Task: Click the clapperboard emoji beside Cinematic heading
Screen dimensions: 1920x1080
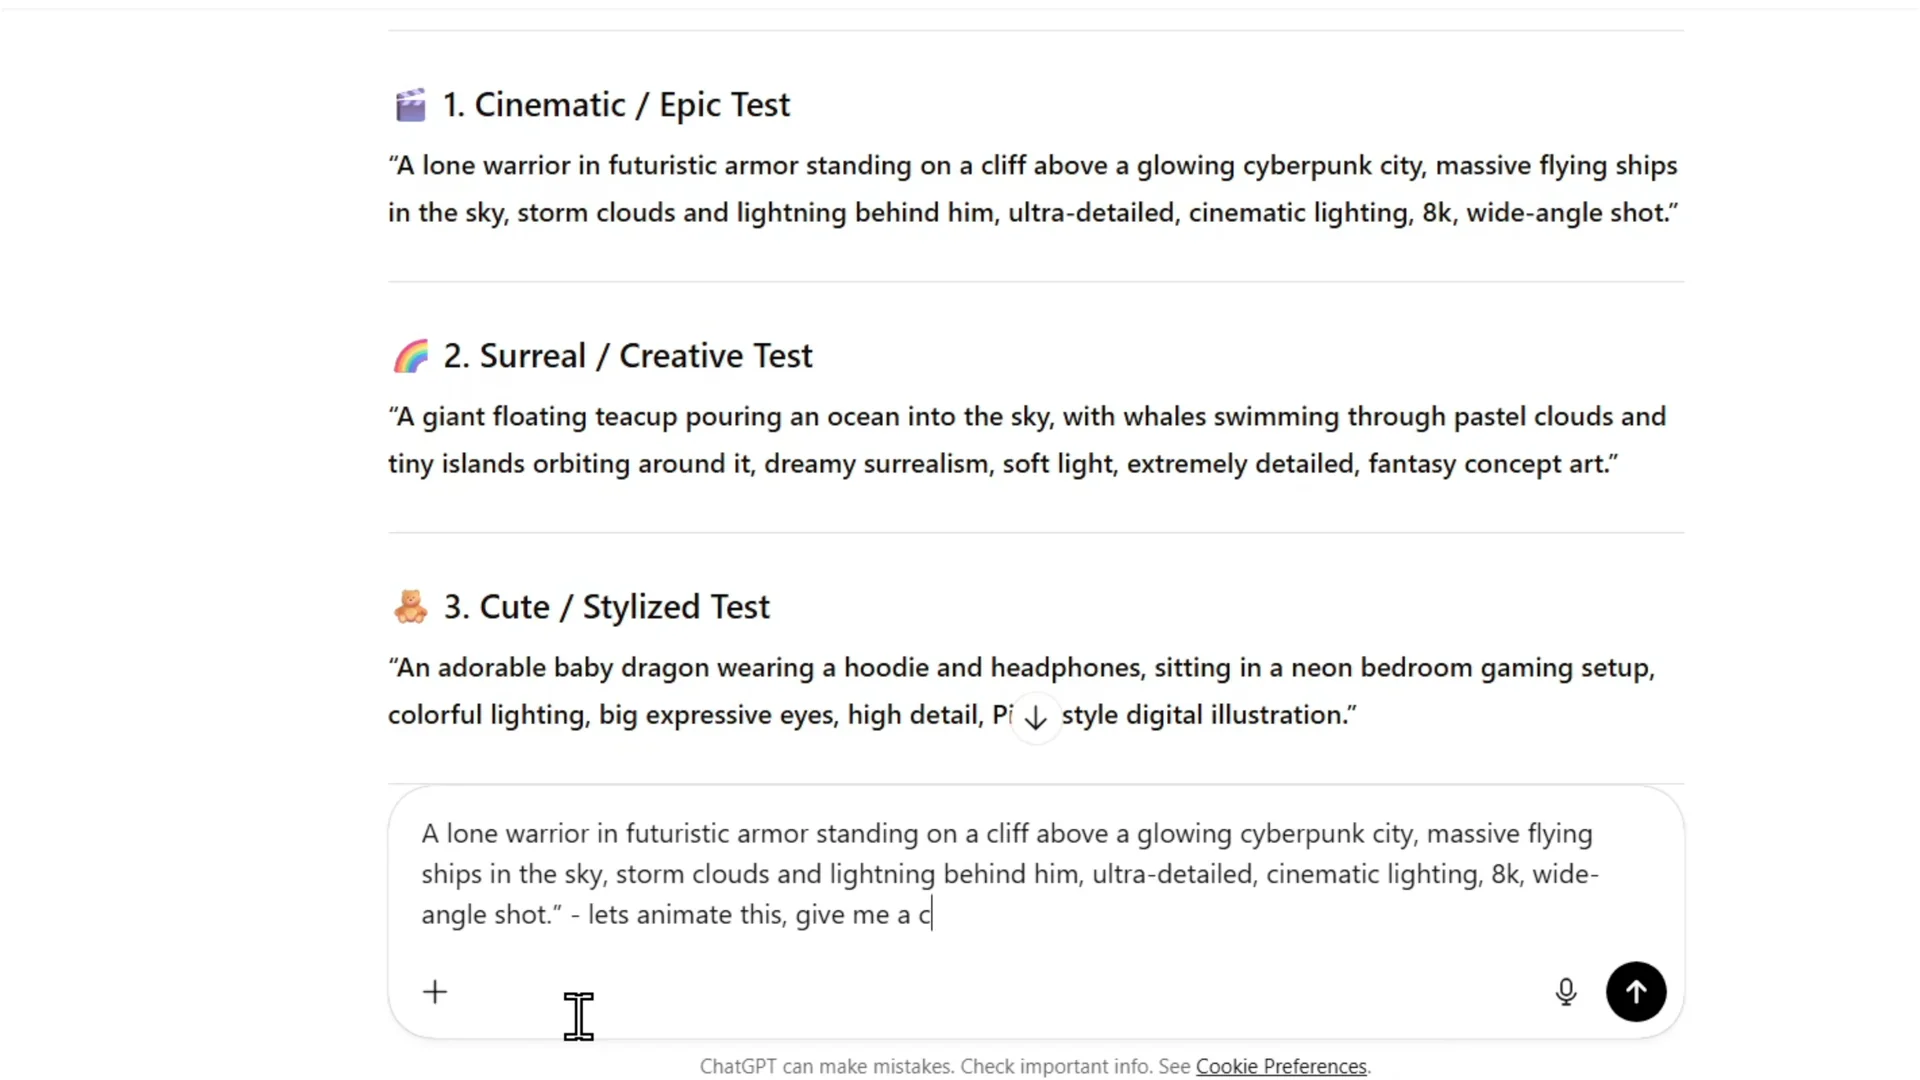Action: 411,105
